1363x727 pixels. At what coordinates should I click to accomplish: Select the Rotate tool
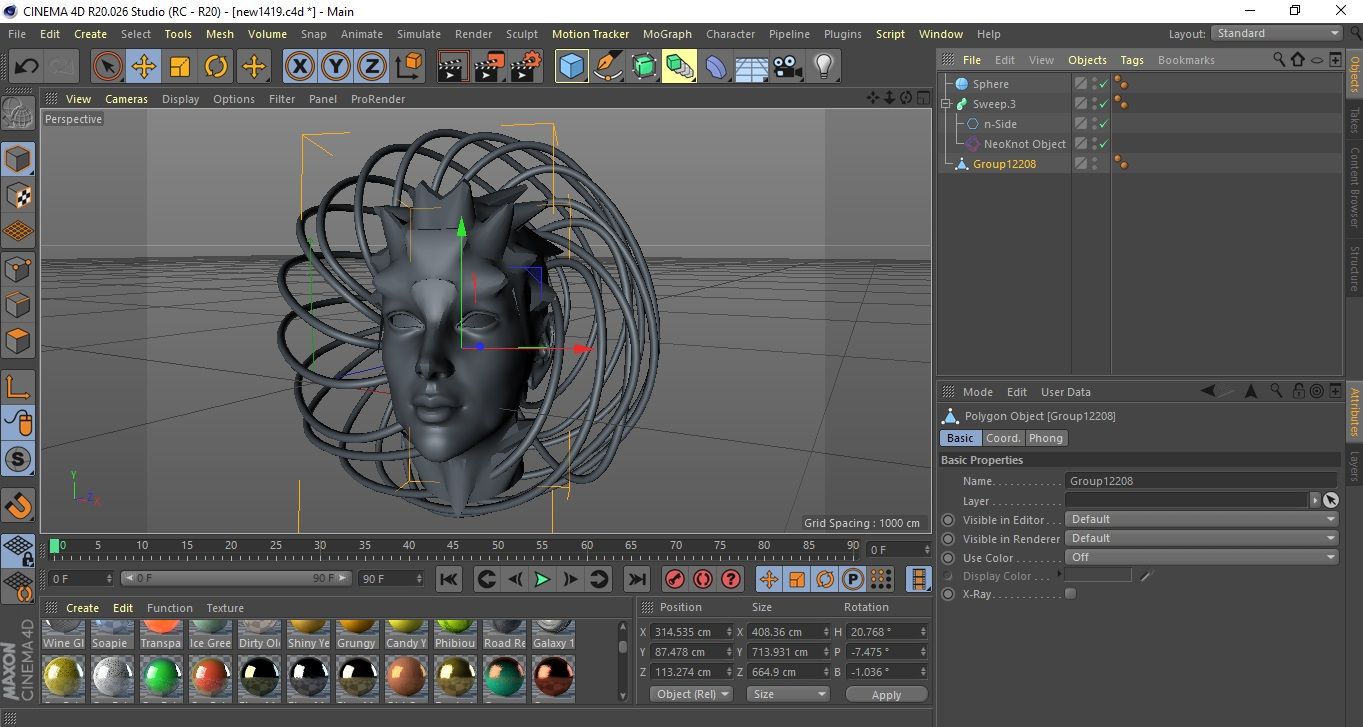pos(216,67)
